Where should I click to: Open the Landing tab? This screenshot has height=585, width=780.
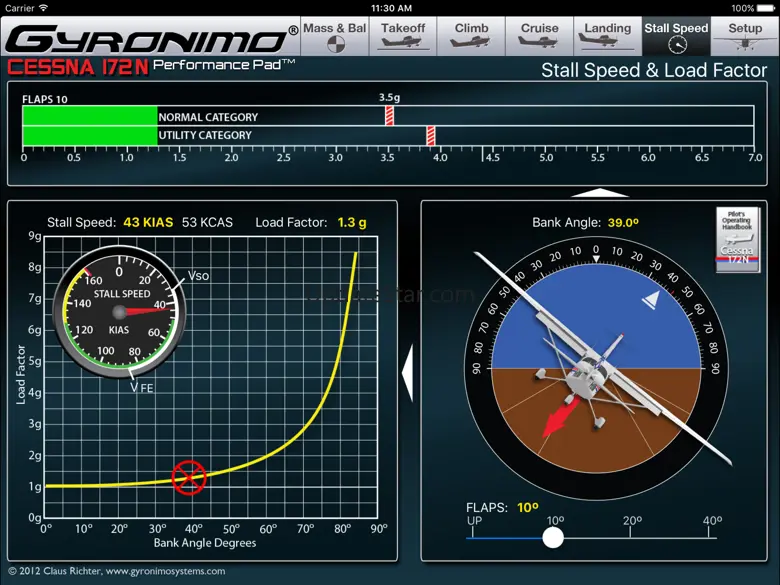(x=607, y=37)
